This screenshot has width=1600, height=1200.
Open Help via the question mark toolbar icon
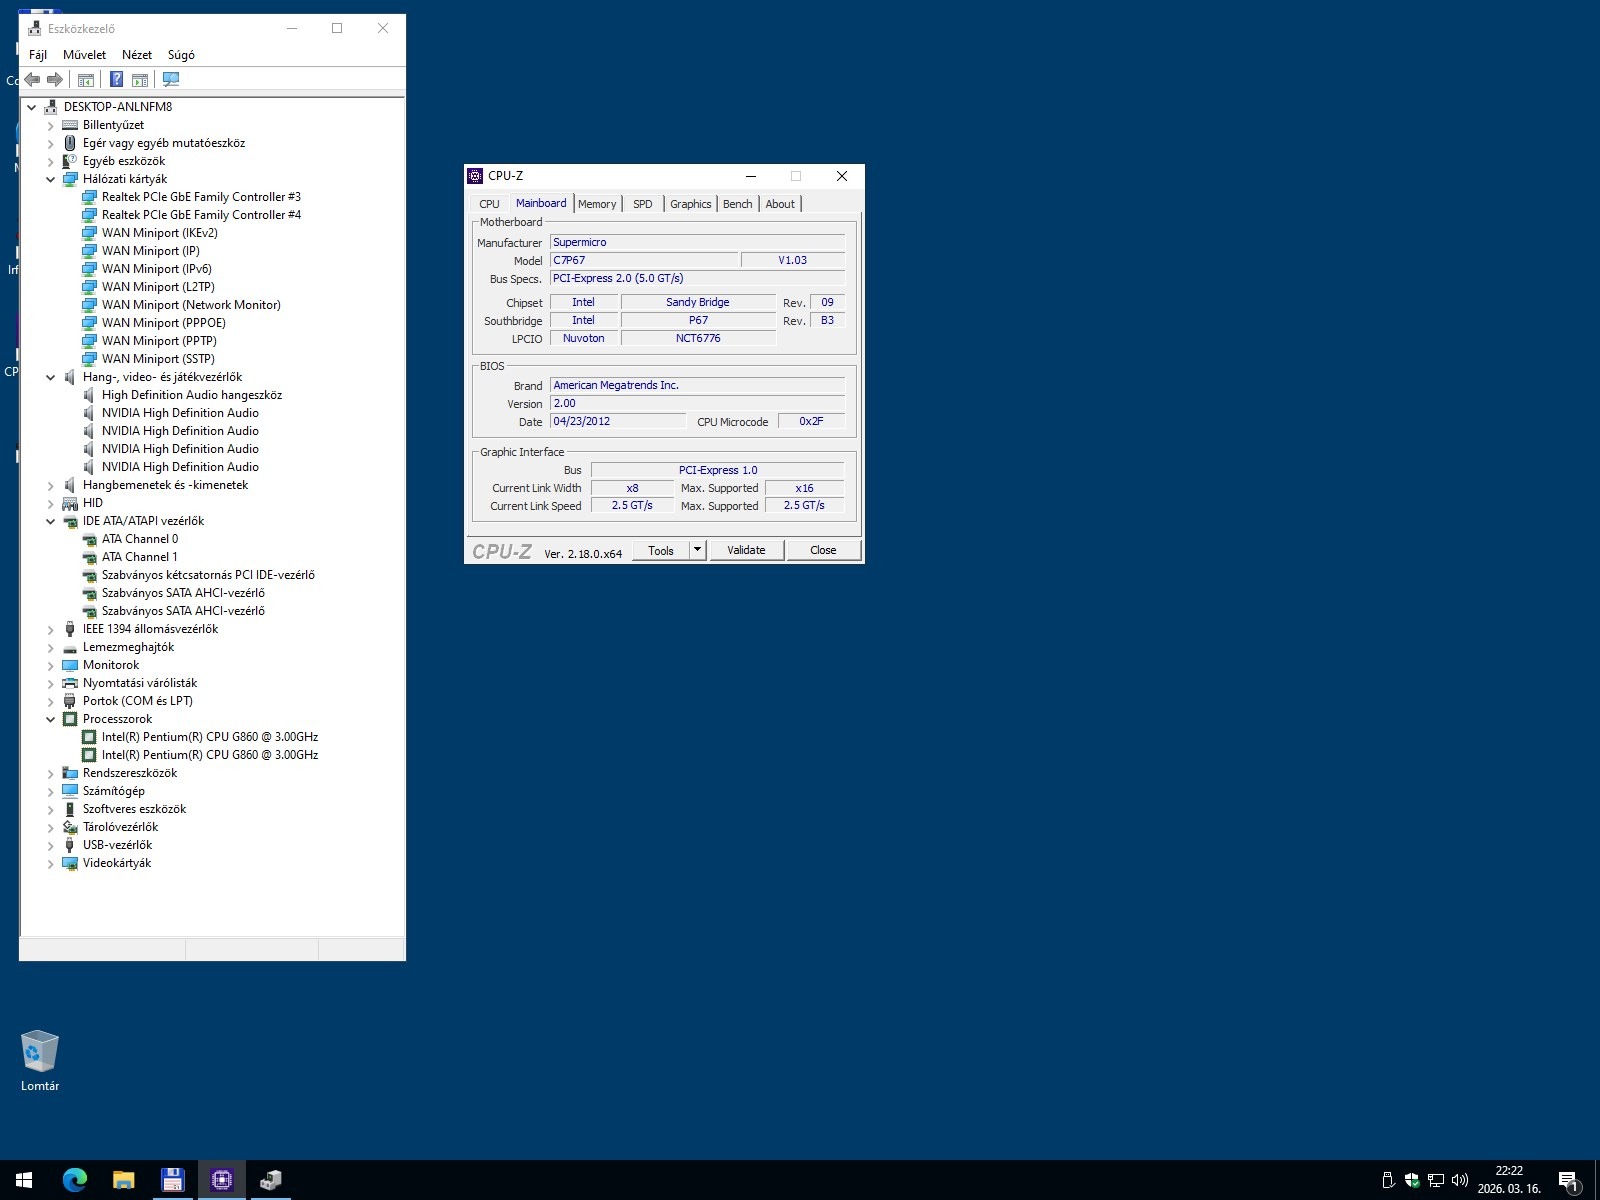click(x=117, y=80)
